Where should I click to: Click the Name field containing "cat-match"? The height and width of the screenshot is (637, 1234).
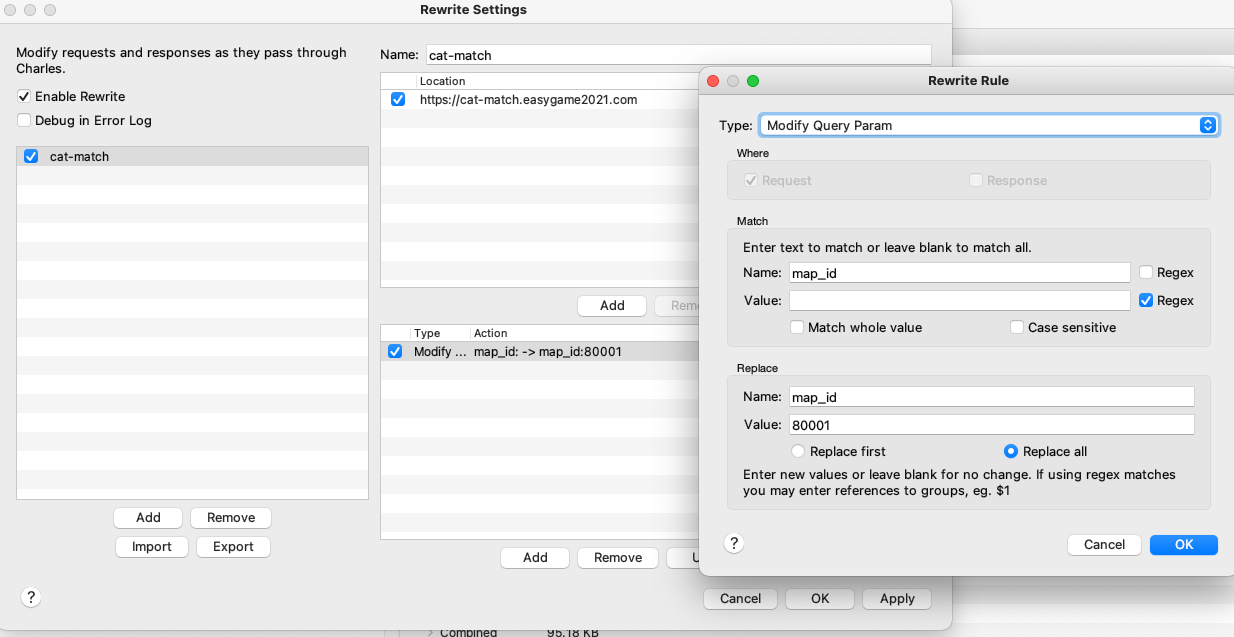(679, 54)
